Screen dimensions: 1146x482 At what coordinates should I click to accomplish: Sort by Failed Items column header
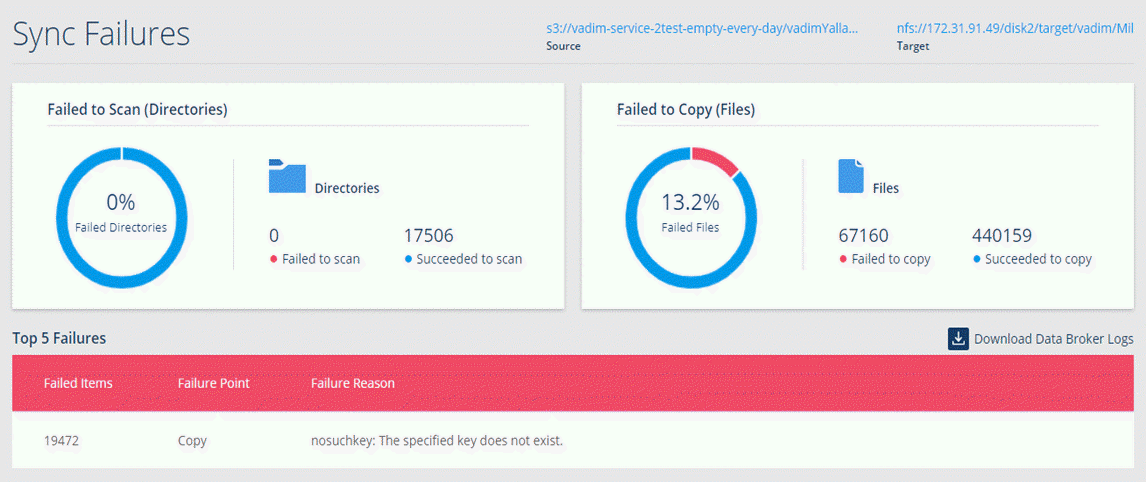pyautogui.click(x=78, y=383)
